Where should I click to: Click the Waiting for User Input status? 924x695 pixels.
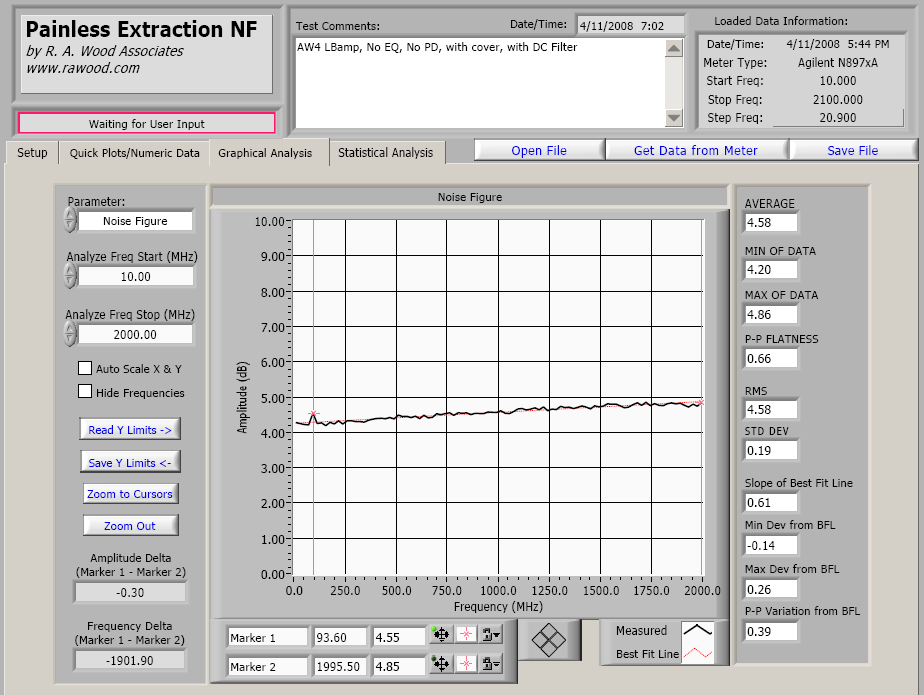(x=147, y=124)
